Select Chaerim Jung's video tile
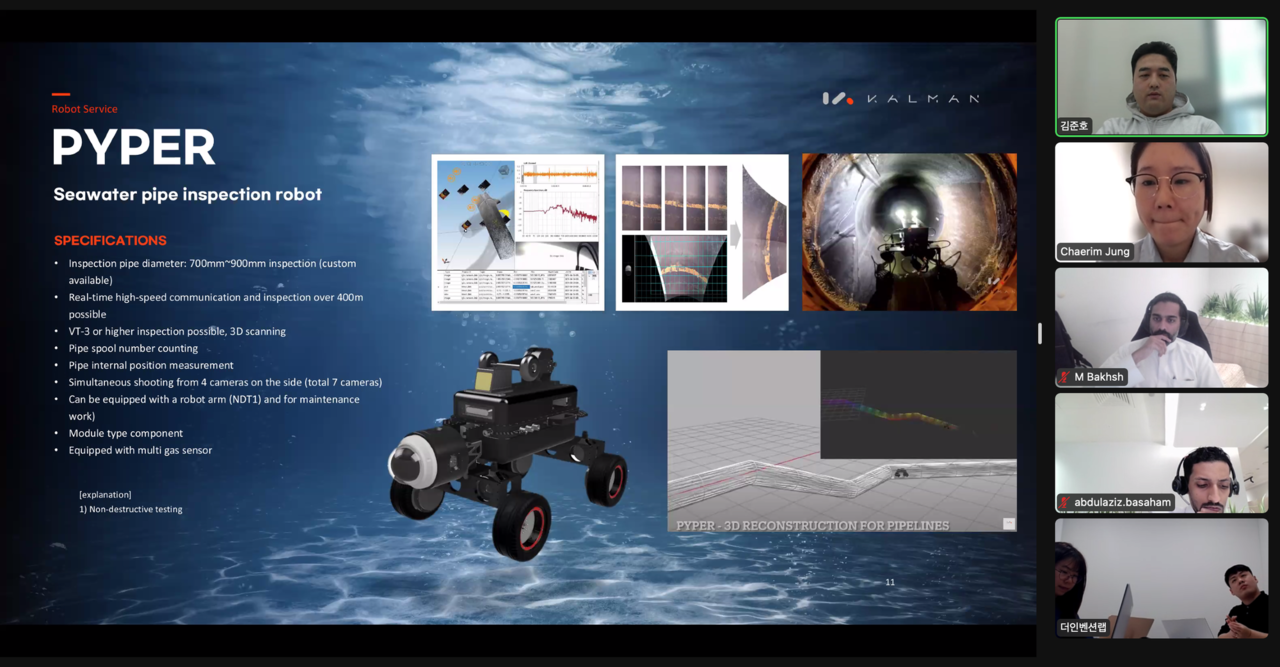Screen dimensions: 1280x667 (x=1161, y=201)
